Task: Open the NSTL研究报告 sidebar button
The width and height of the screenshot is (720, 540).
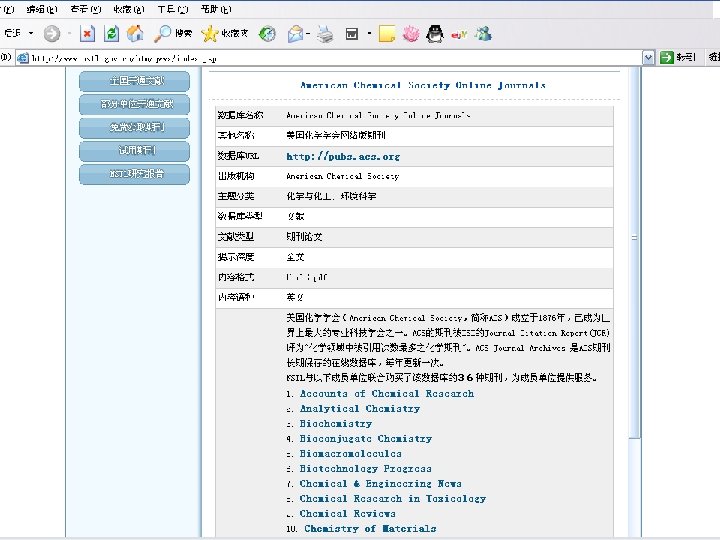Action: tap(135, 174)
